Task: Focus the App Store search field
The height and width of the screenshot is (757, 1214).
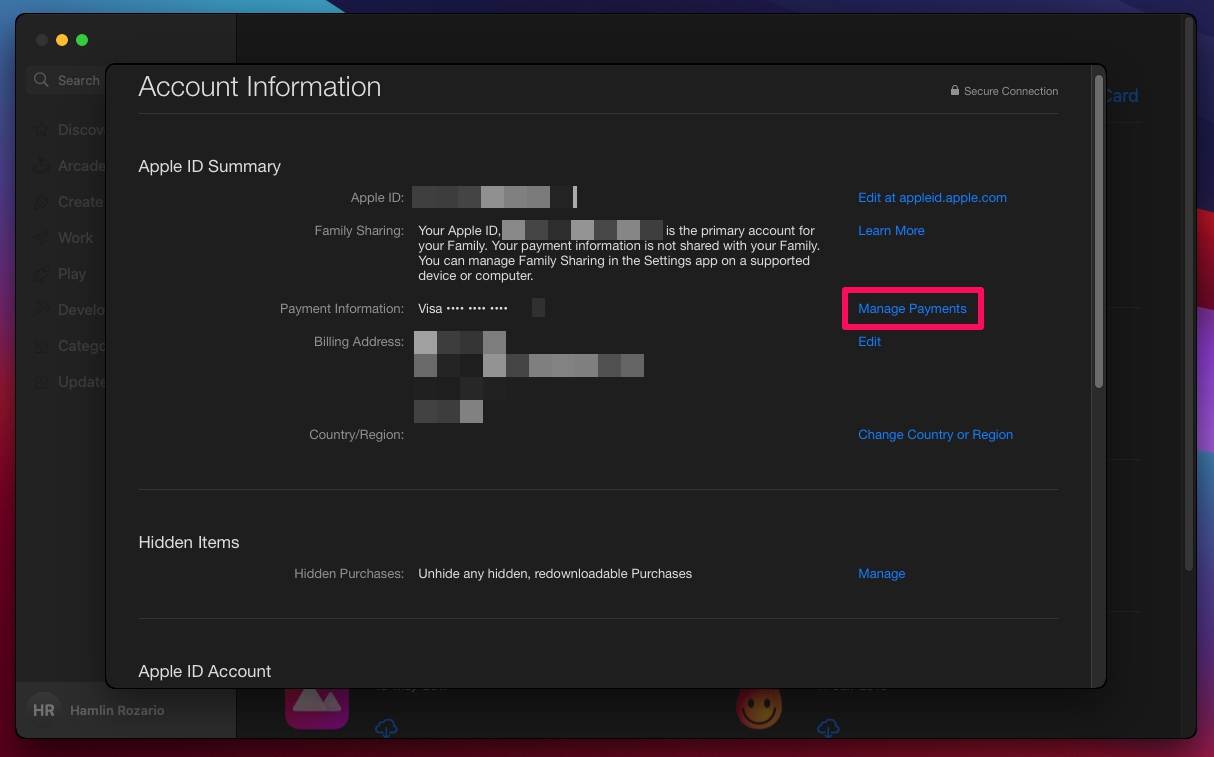Action: [66, 80]
